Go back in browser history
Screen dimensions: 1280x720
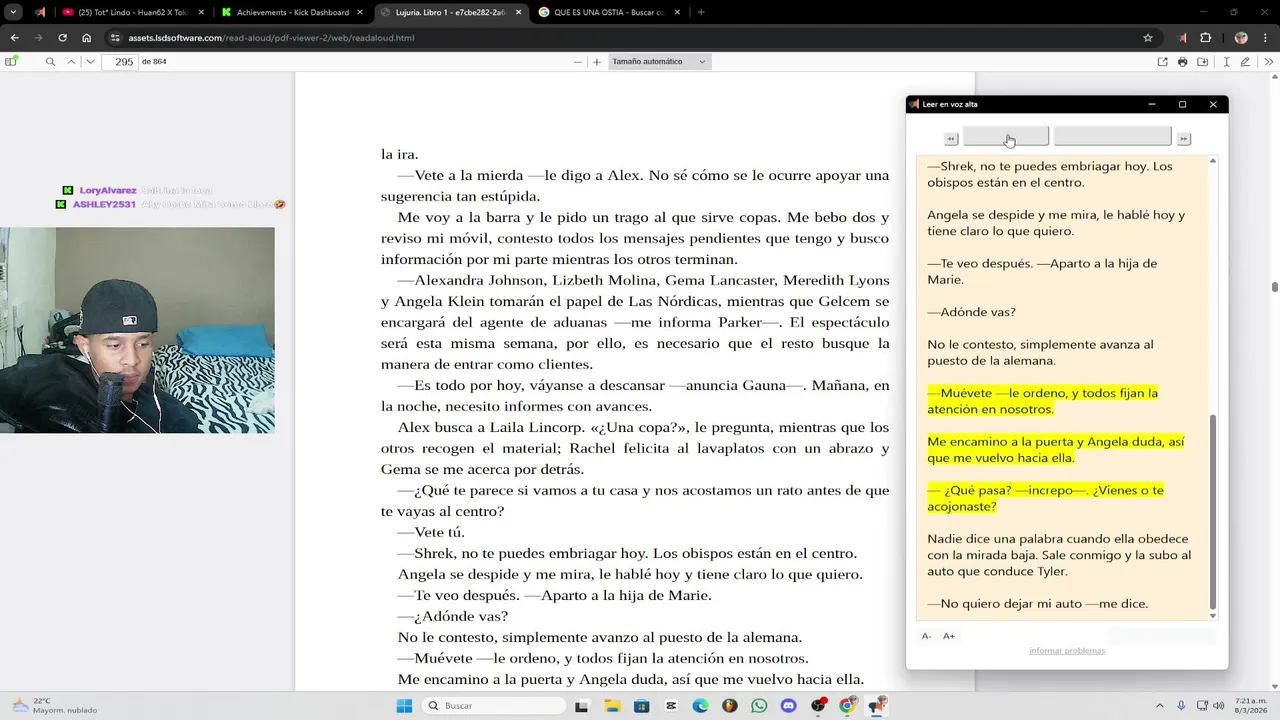(x=14, y=38)
